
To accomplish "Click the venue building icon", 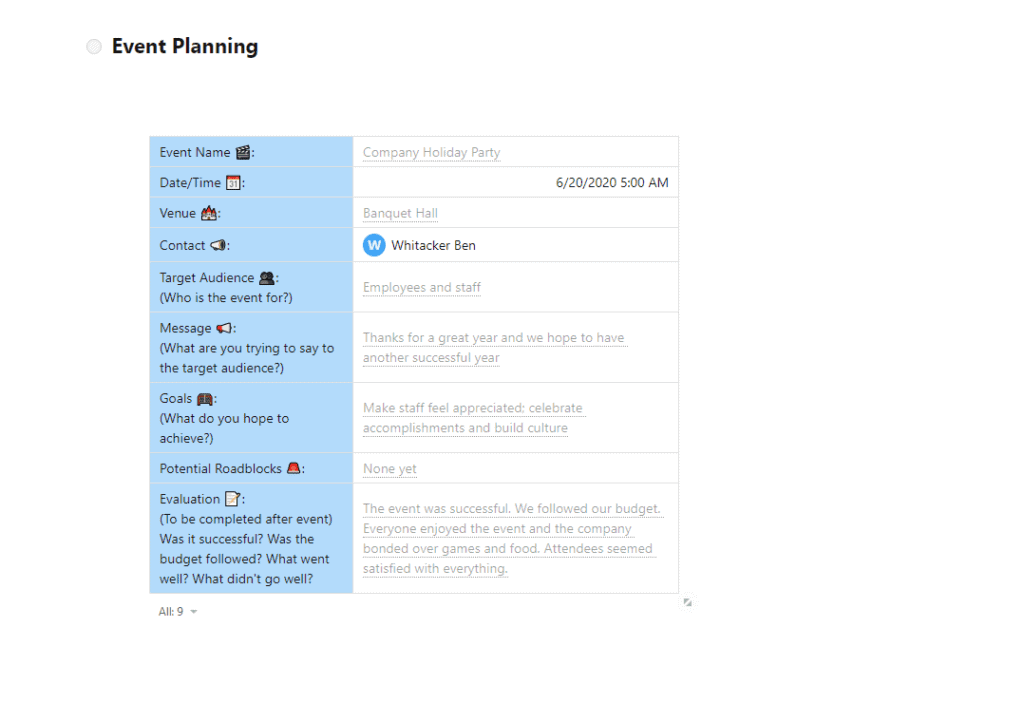I will click(208, 214).
